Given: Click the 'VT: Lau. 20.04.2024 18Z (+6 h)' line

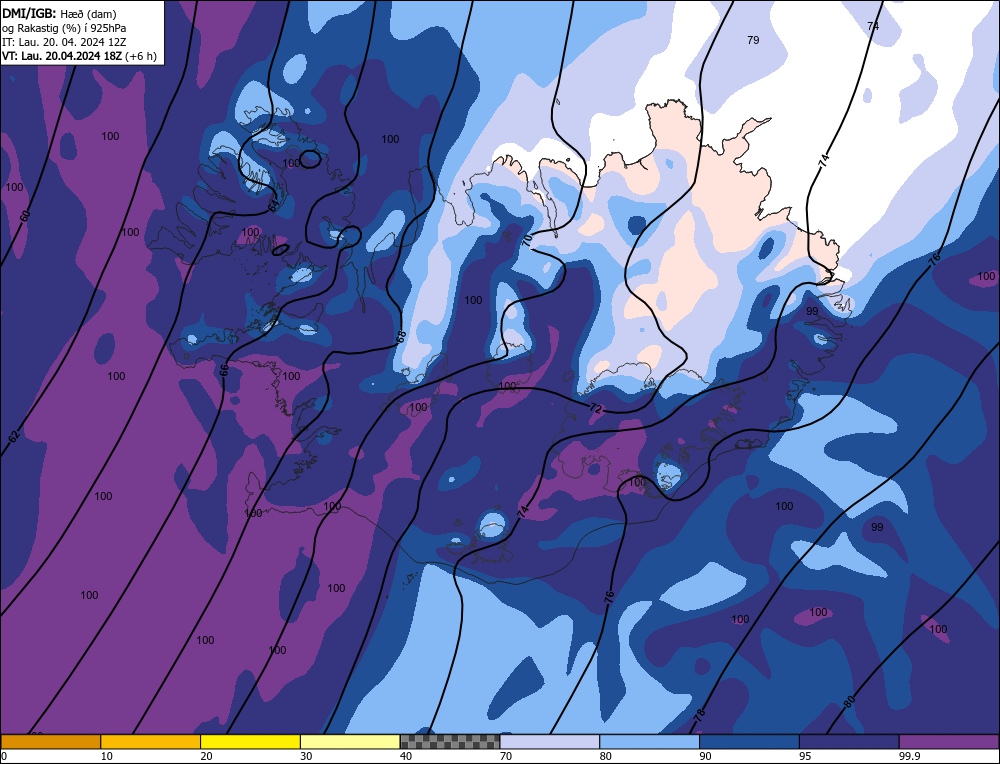Looking at the screenshot, I should 79,56.
